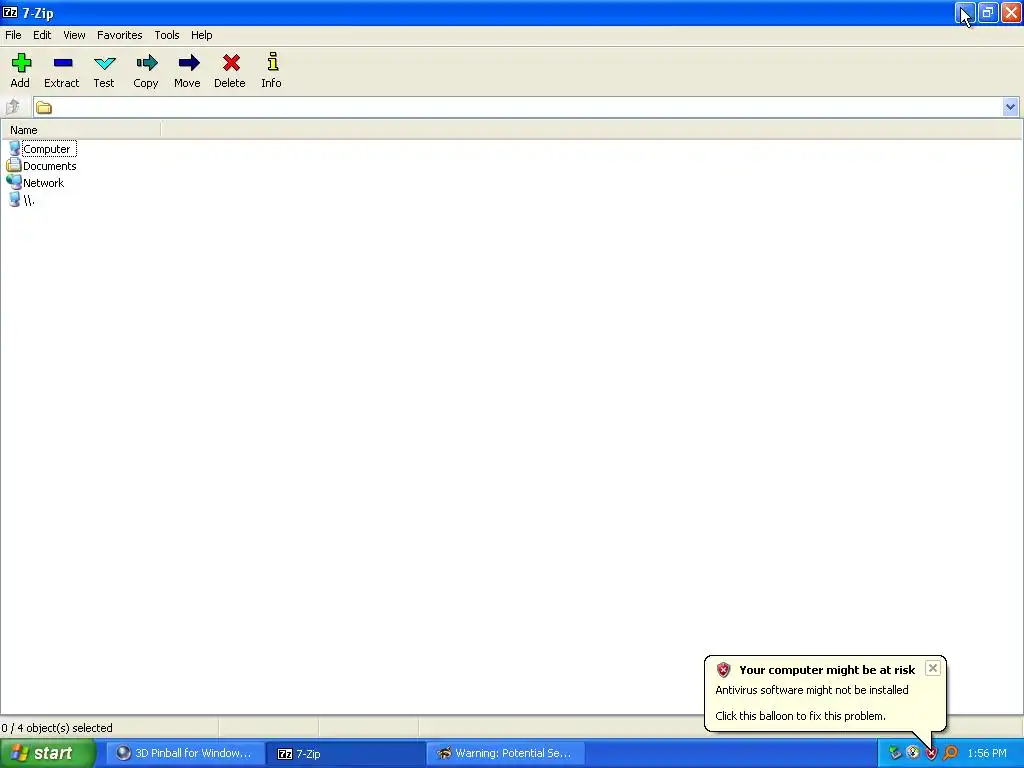Open the View menu
1024x768 pixels.
pyautogui.click(x=74, y=35)
